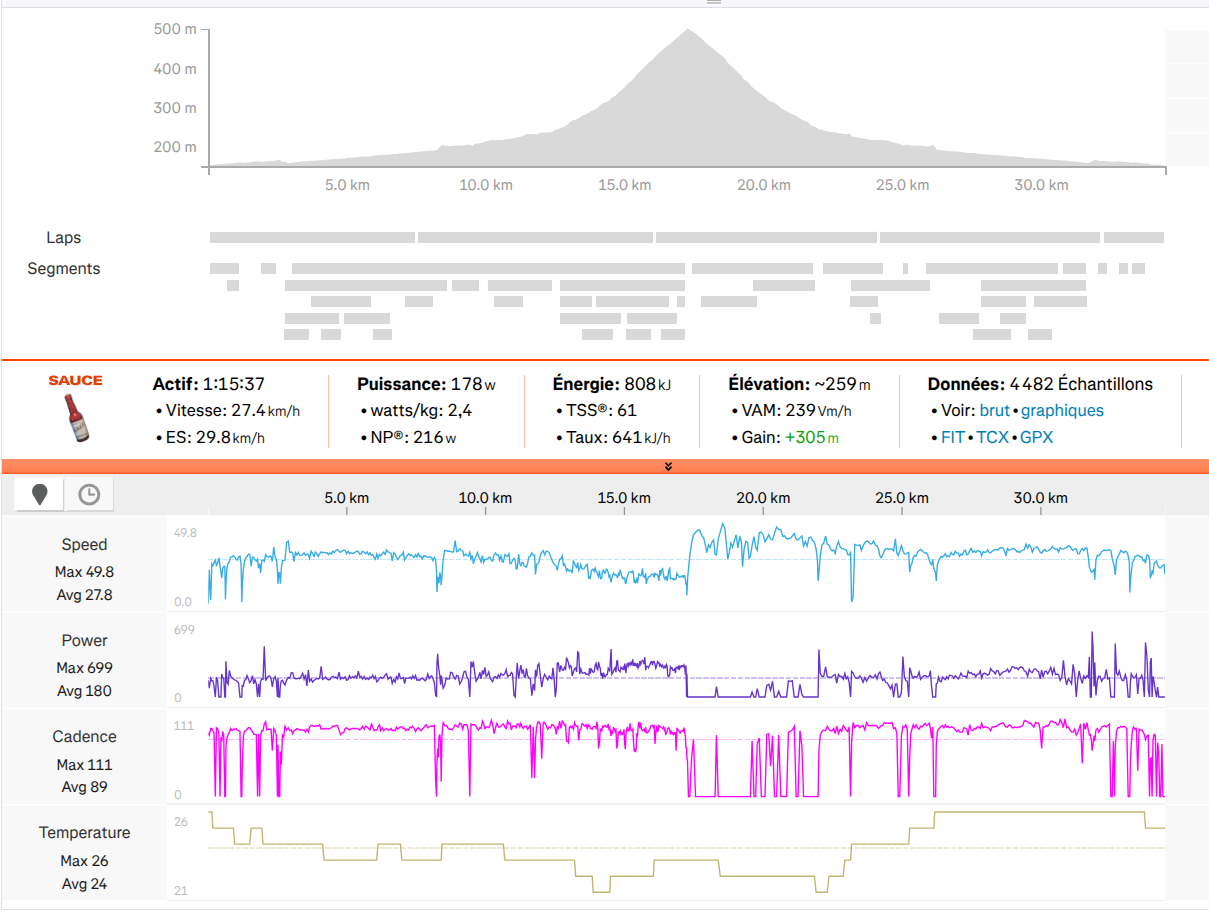Click the SAUCE bottle icon
1209x914 pixels.
tap(75, 418)
